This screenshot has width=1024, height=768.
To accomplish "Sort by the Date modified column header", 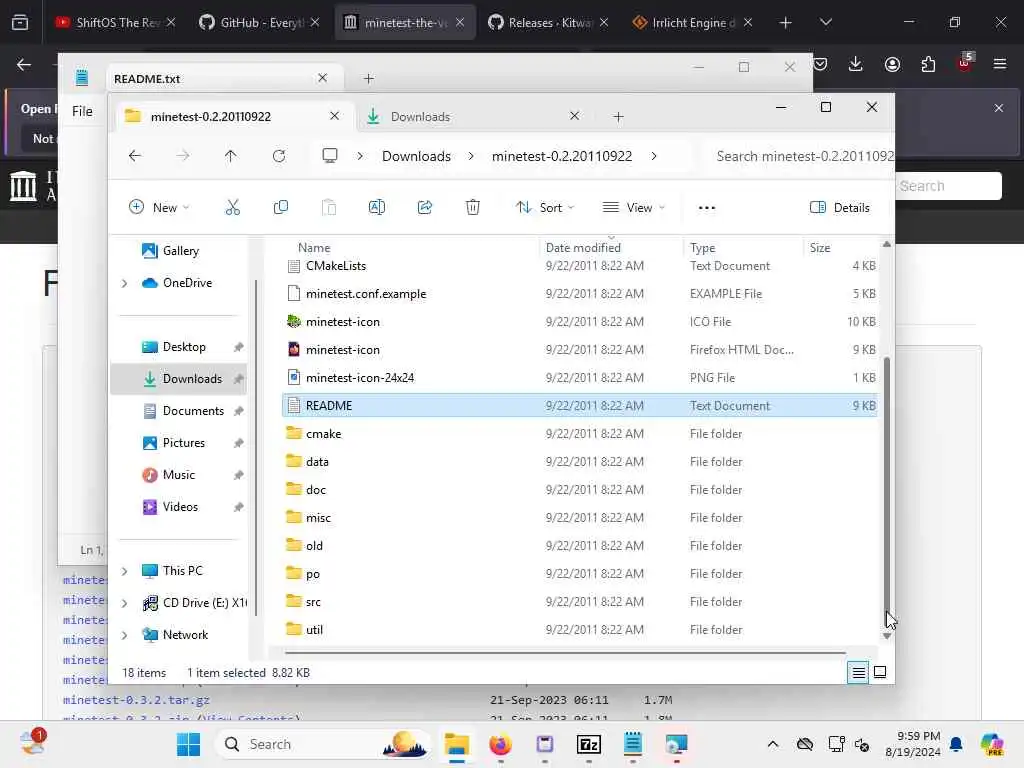I will click(583, 248).
